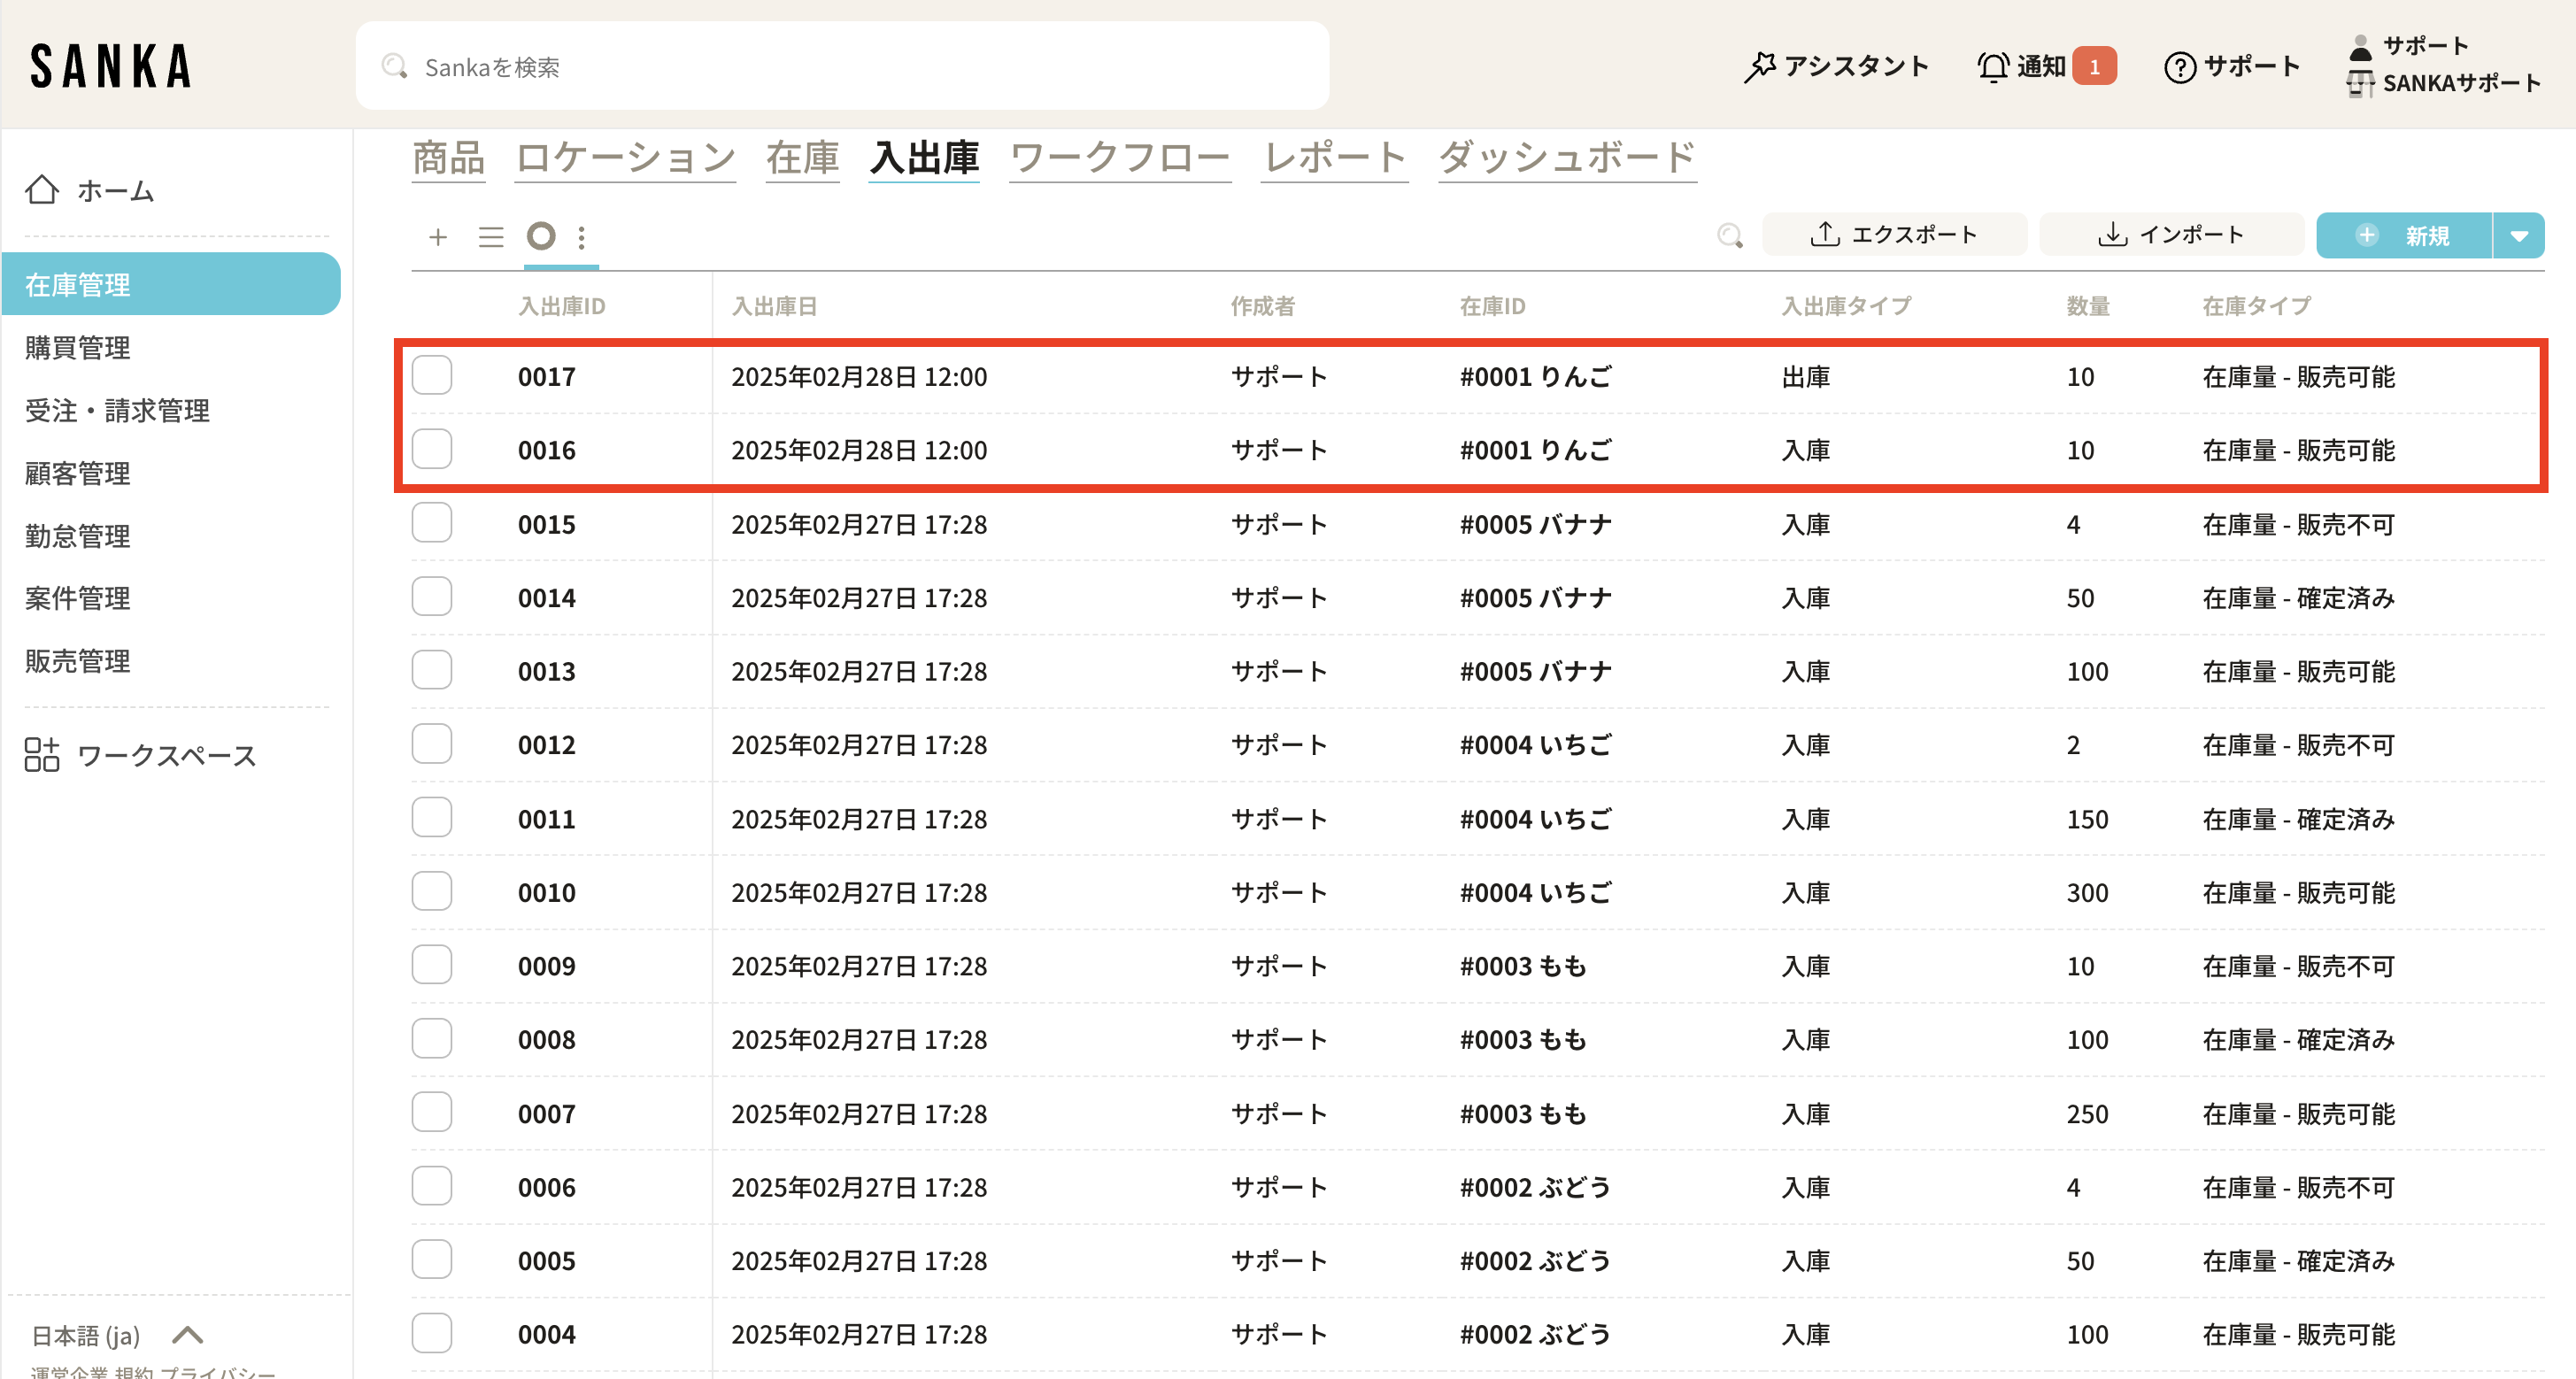This screenshot has width=2576, height=1379.
Task: Switch to the 在庫 tab
Action: [x=802, y=158]
